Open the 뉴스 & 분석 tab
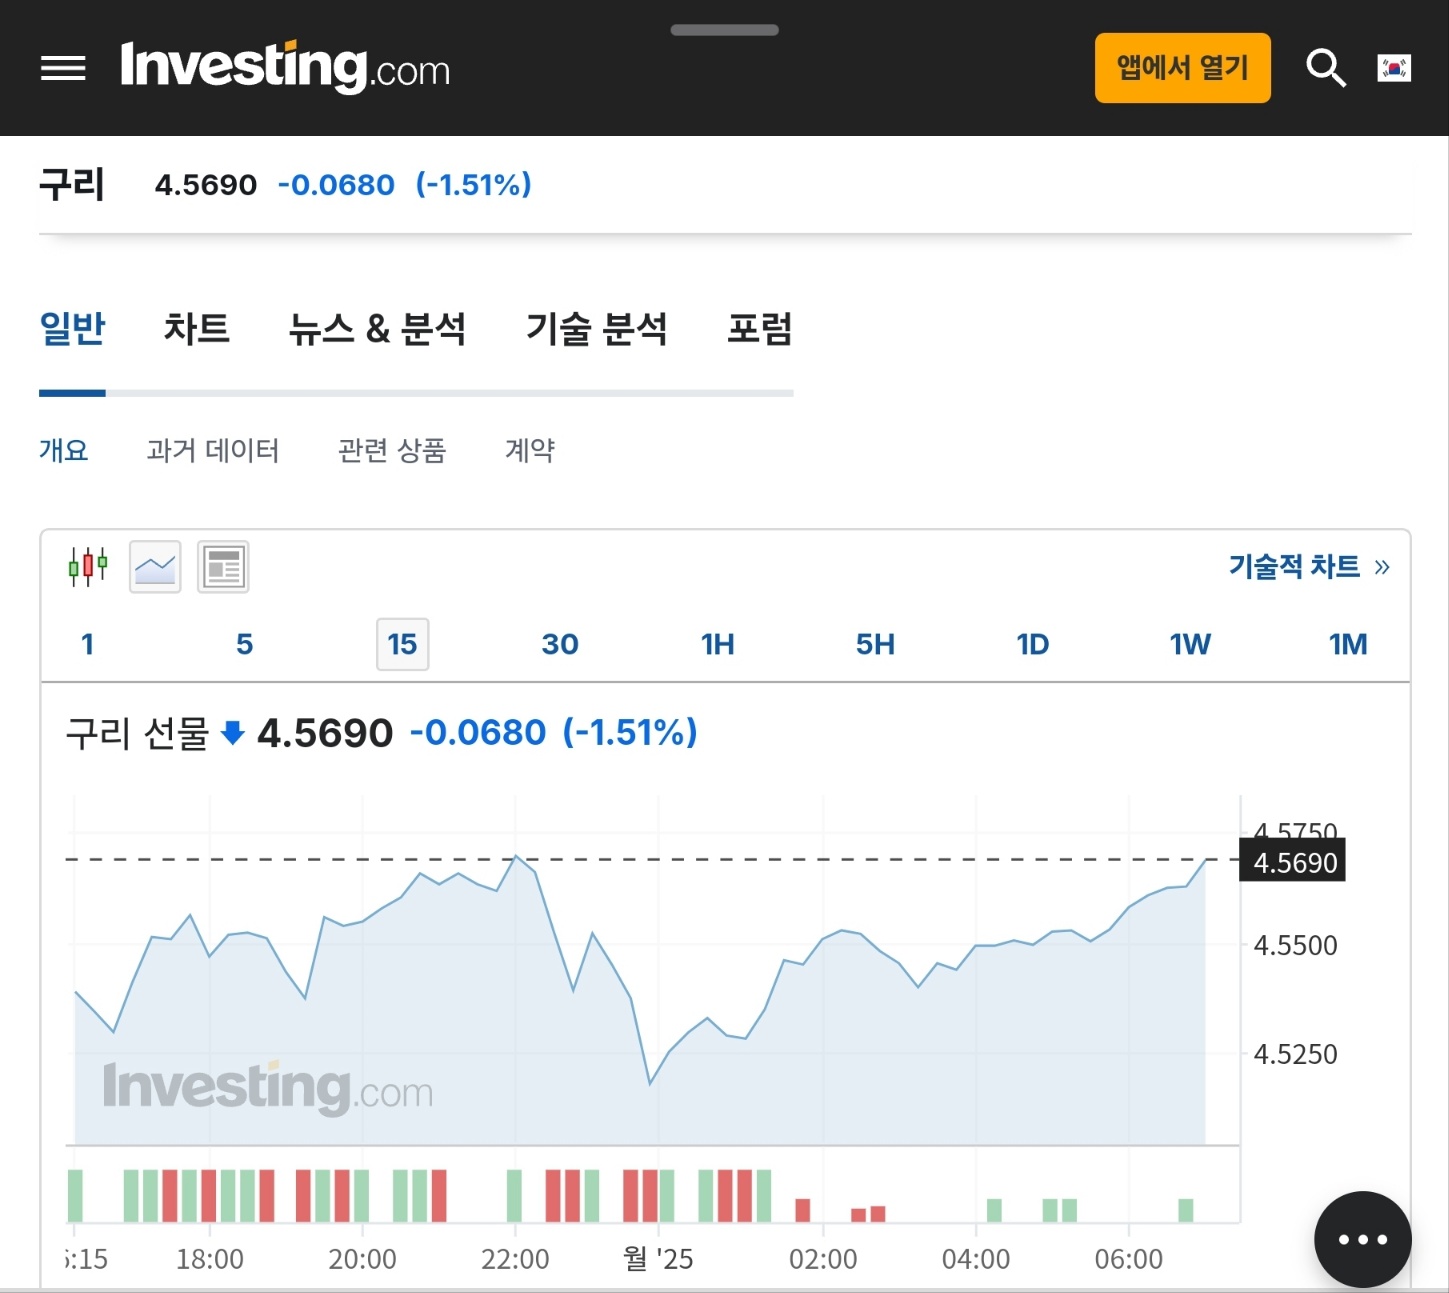 [377, 328]
